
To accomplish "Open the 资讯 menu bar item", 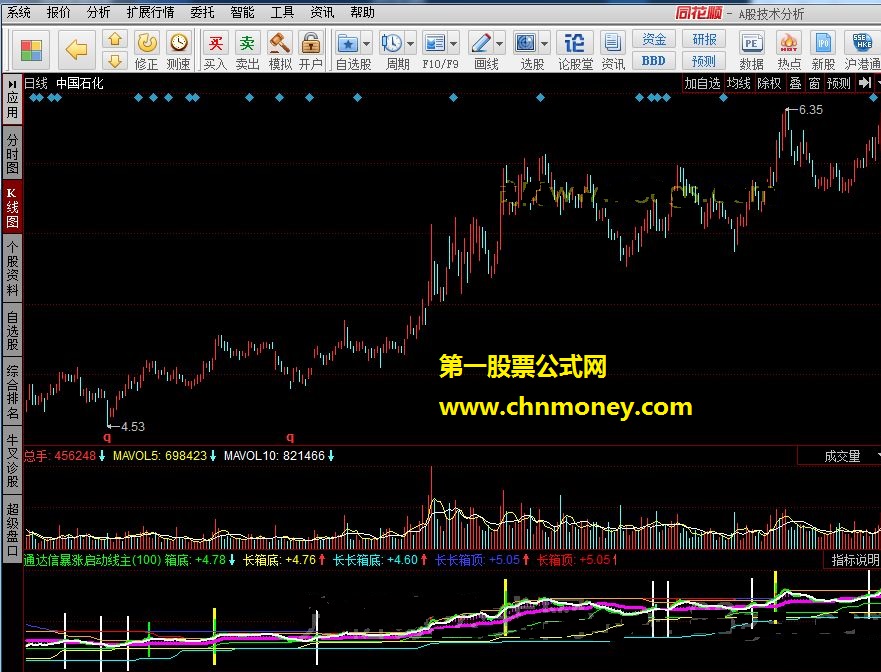I will tap(322, 12).
